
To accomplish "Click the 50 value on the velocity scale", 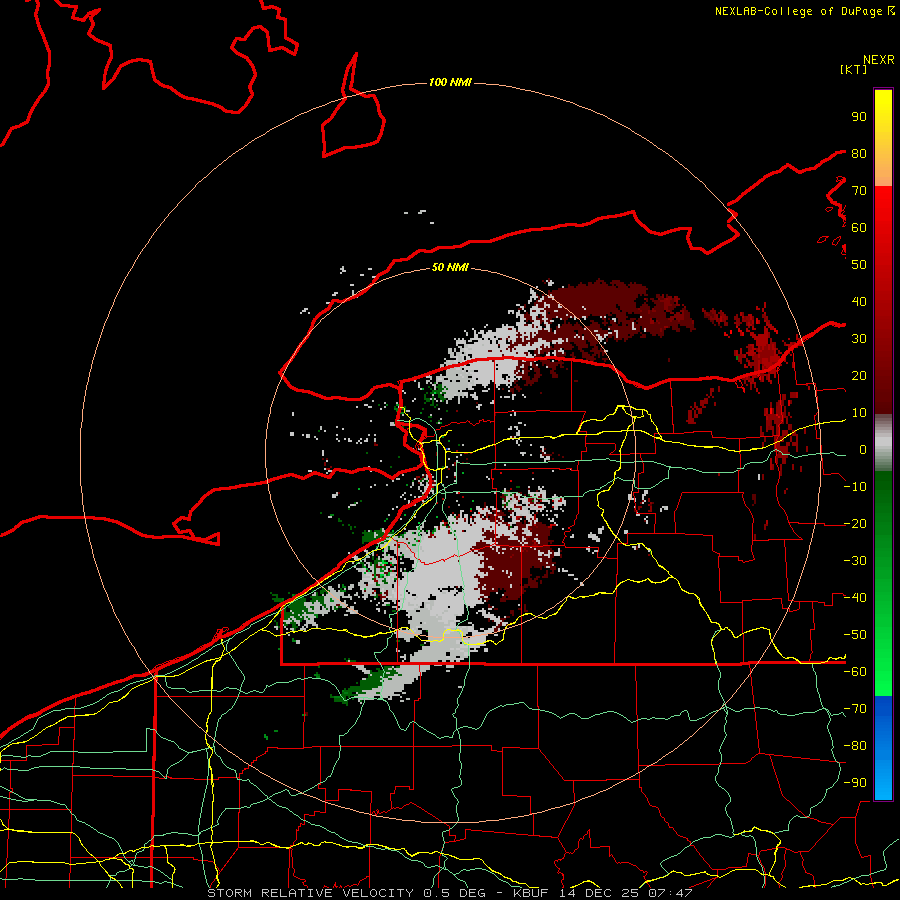I will tap(859, 265).
